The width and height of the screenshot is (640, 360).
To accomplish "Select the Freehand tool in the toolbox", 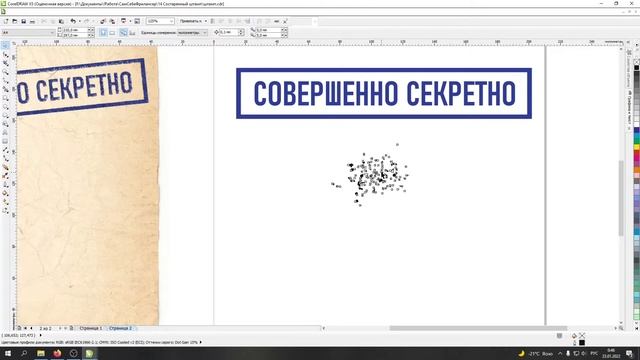I will tap(6, 81).
